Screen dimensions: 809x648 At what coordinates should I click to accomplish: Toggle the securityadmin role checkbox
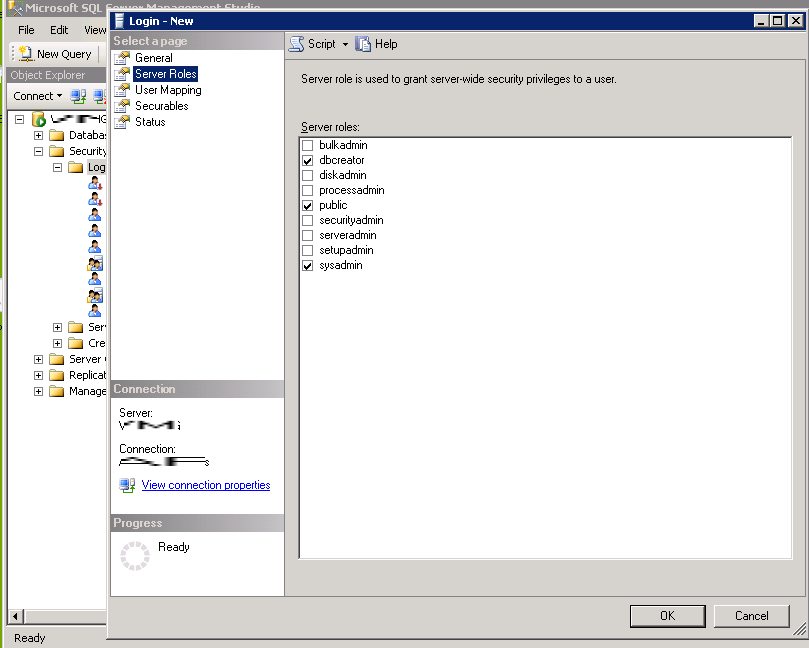308,221
